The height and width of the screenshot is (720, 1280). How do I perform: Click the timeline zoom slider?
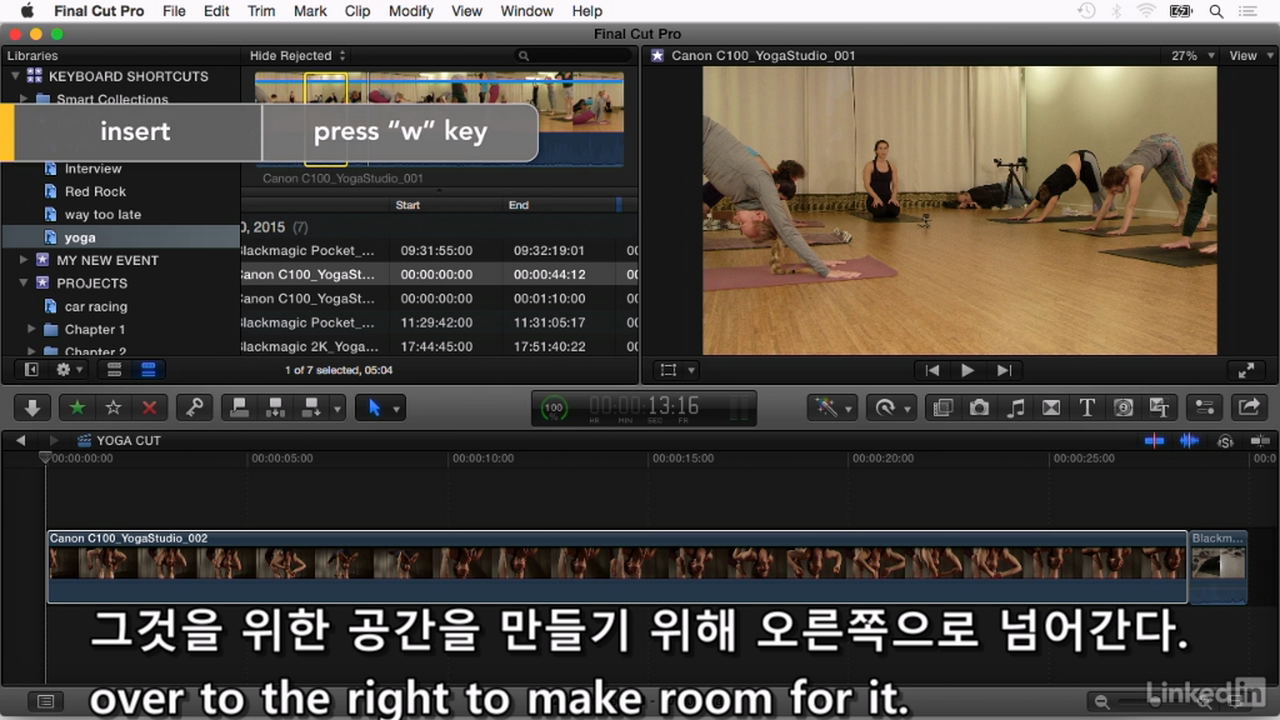coord(1155,702)
